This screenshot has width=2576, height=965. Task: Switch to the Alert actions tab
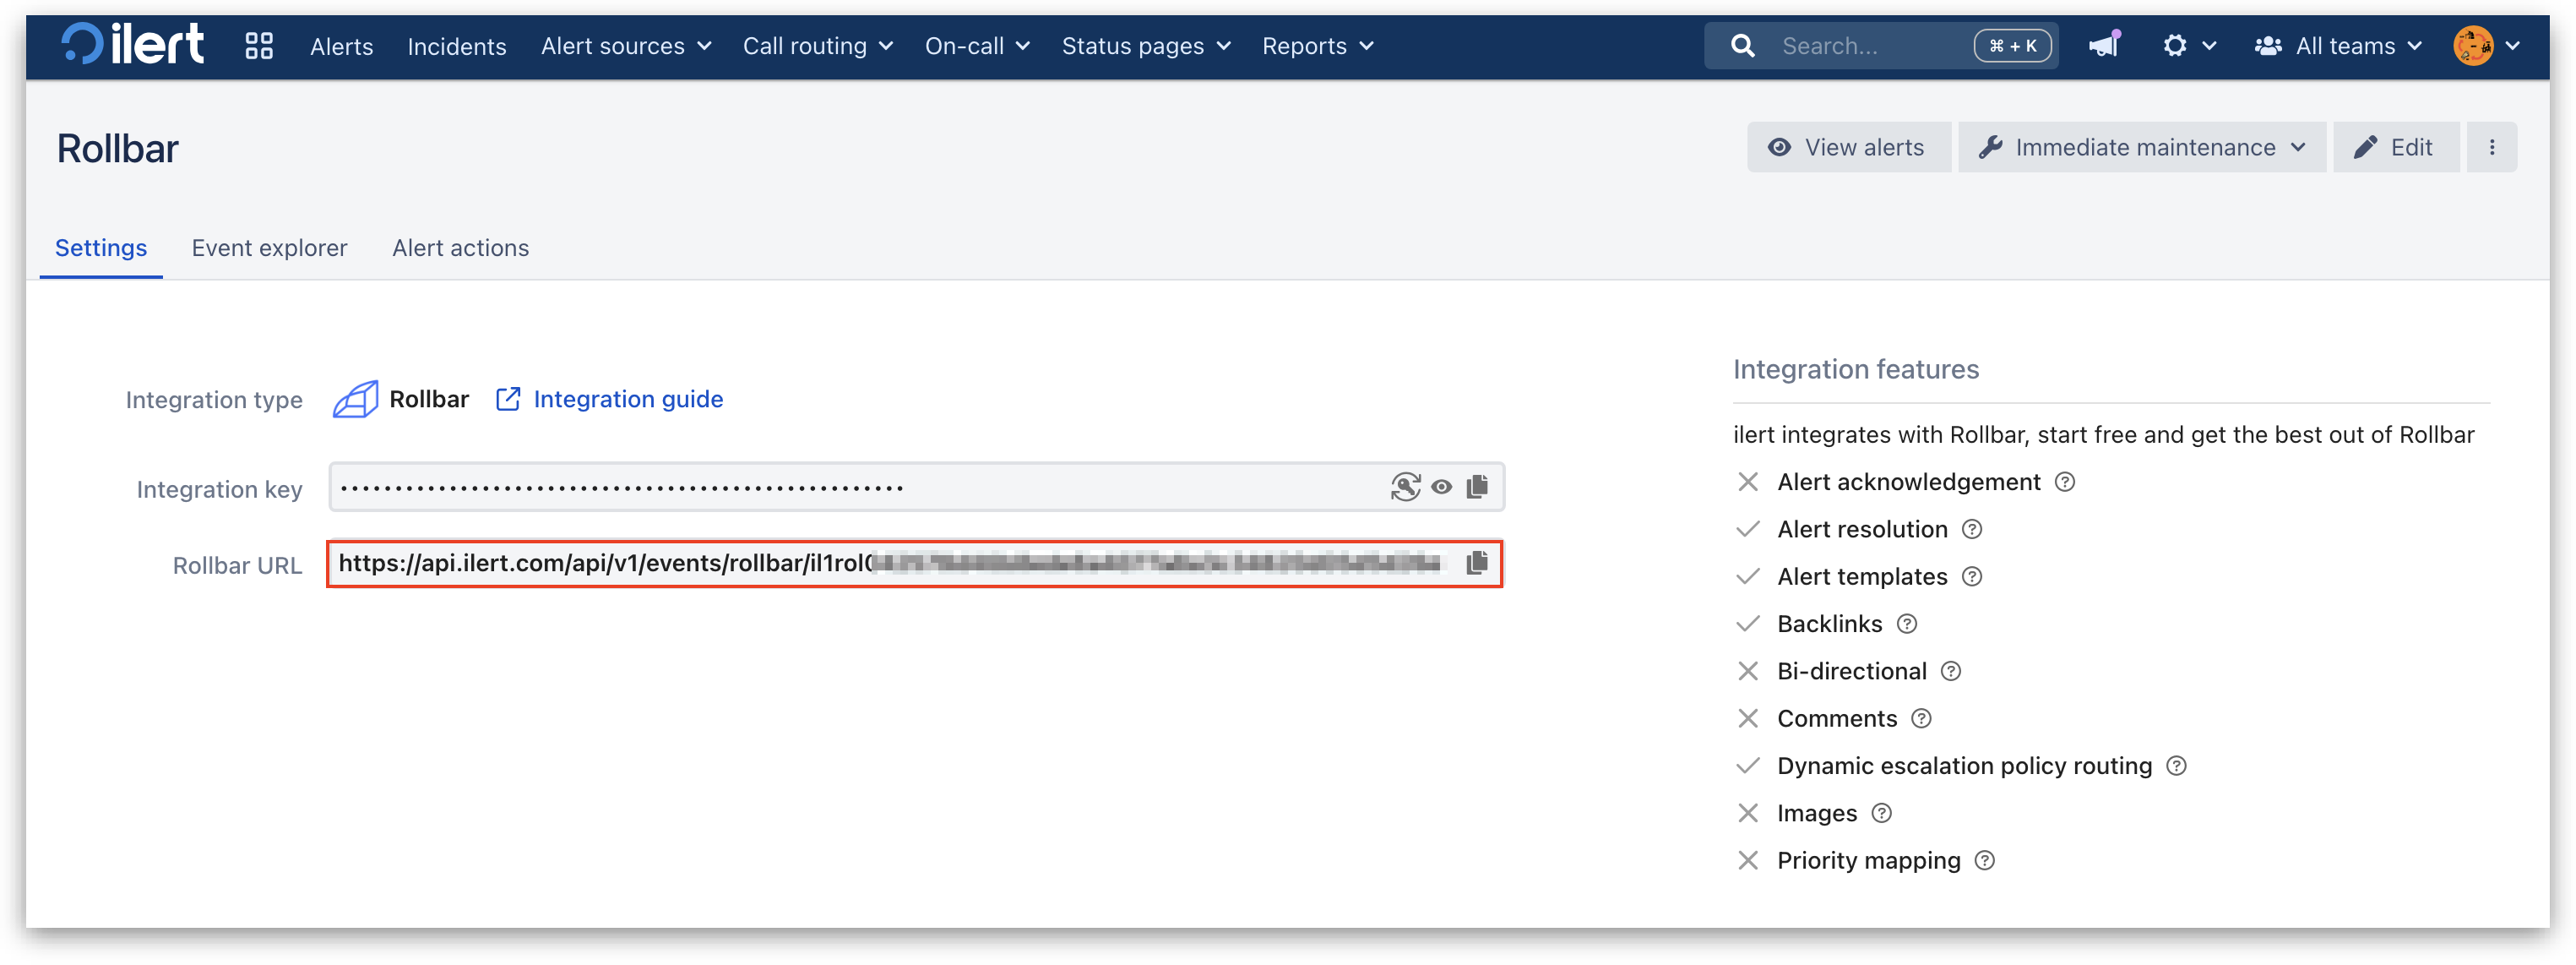click(460, 248)
